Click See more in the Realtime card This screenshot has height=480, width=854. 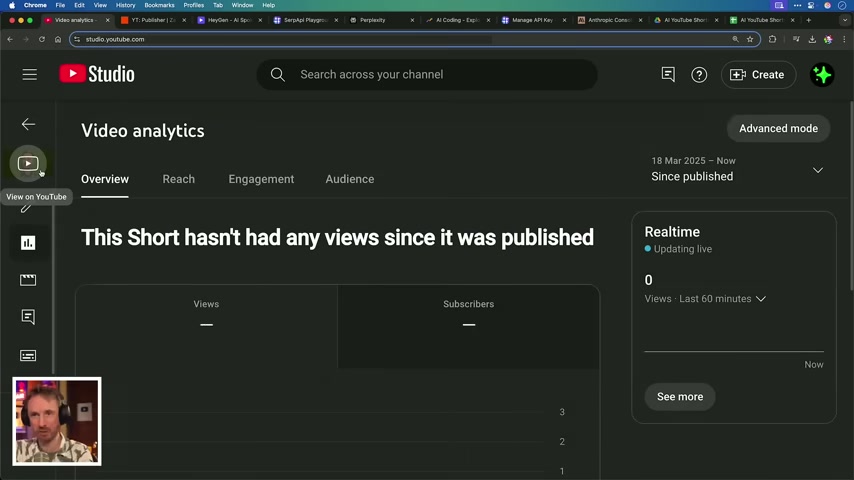680,397
